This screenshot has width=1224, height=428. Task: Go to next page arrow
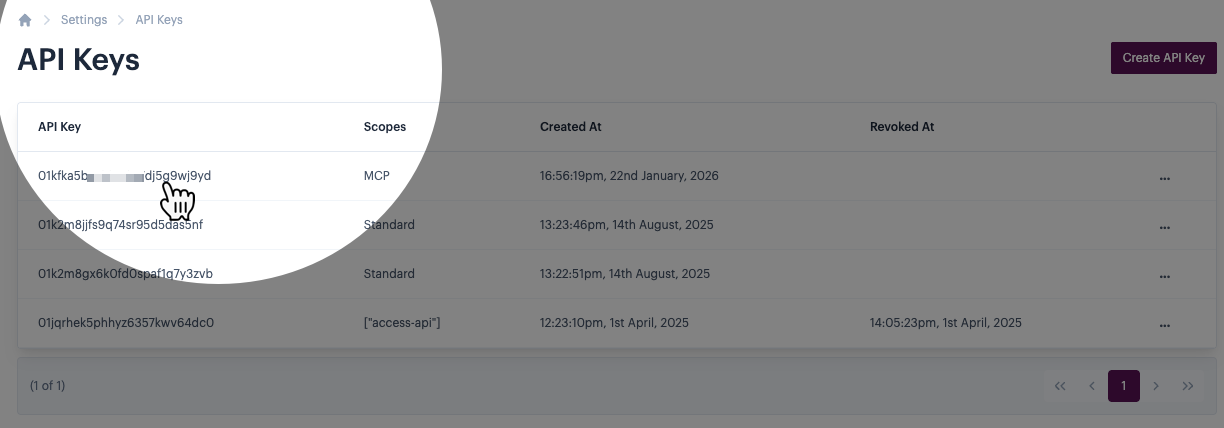pyautogui.click(x=1156, y=386)
